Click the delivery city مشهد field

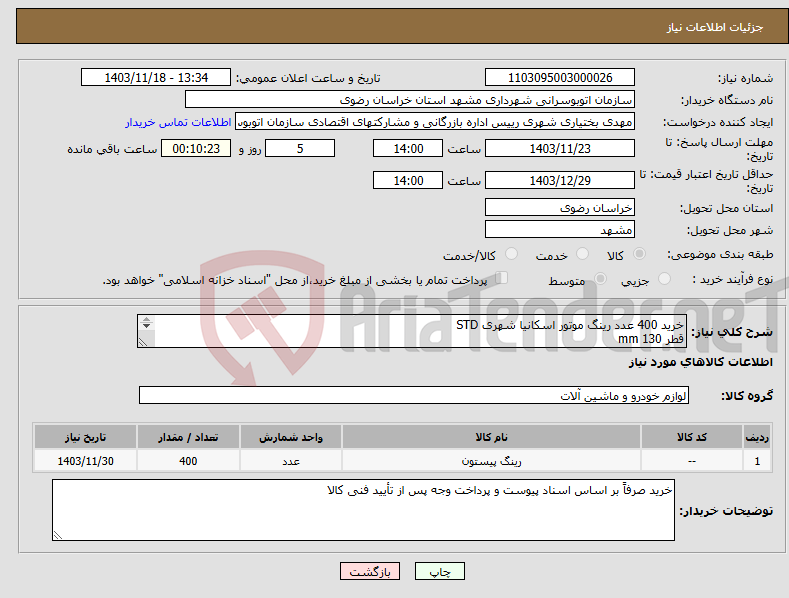tap(560, 230)
